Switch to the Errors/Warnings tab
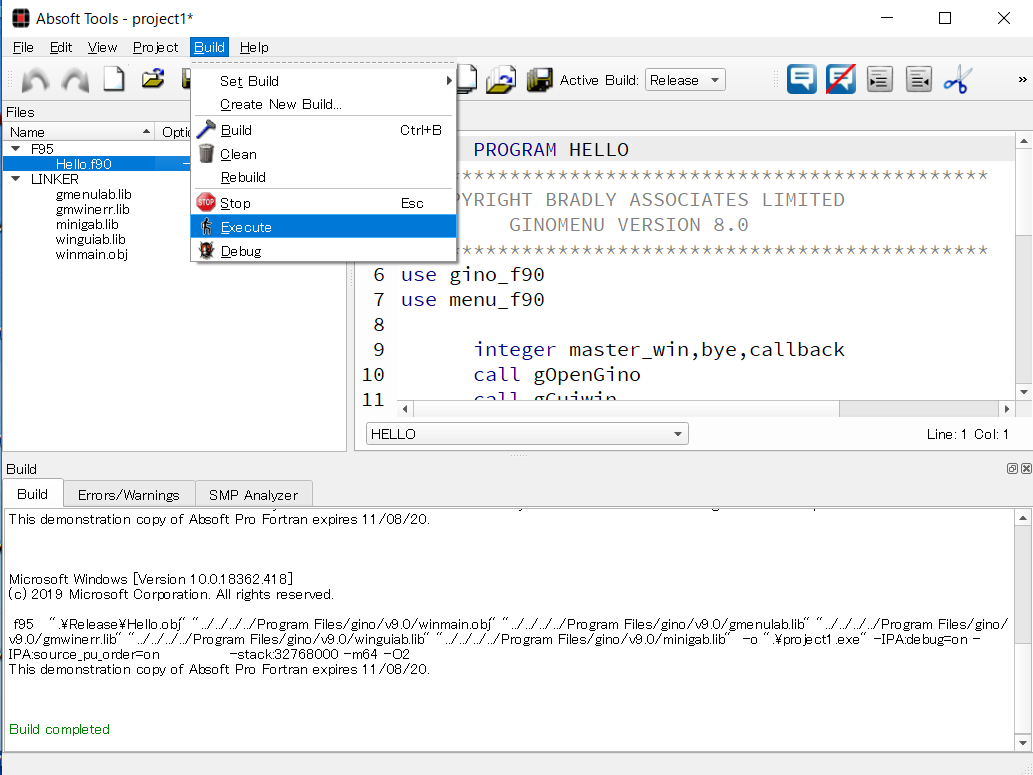1033x775 pixels. point(129,495)
